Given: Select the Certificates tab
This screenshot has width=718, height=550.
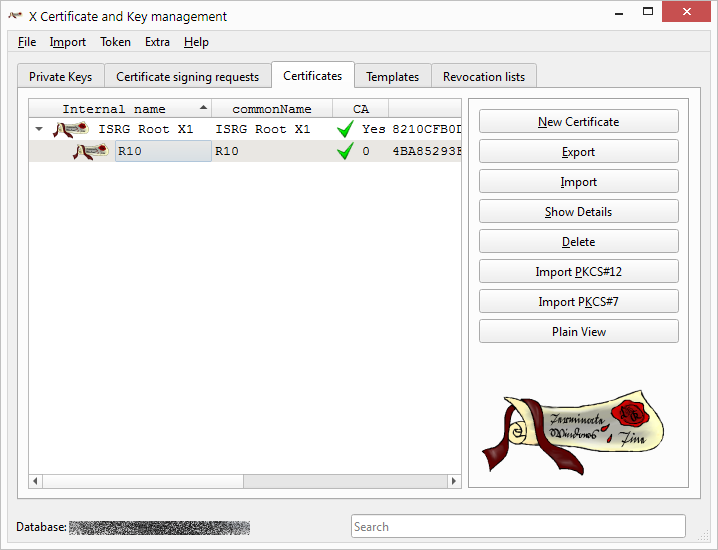Looking at the screenshot, I should [x=313, y=76].
